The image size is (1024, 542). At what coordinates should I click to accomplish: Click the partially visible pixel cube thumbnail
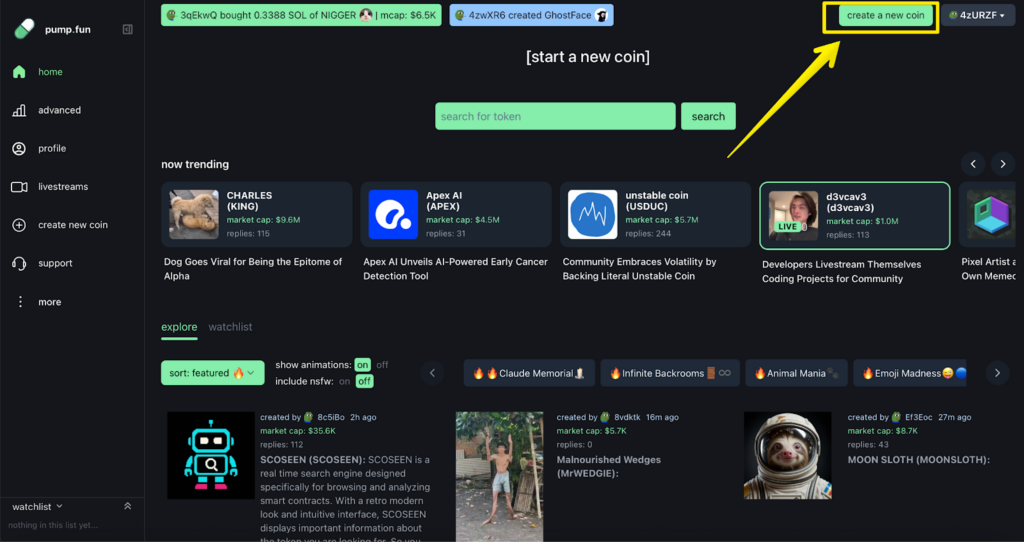click(x=991, y=214)
